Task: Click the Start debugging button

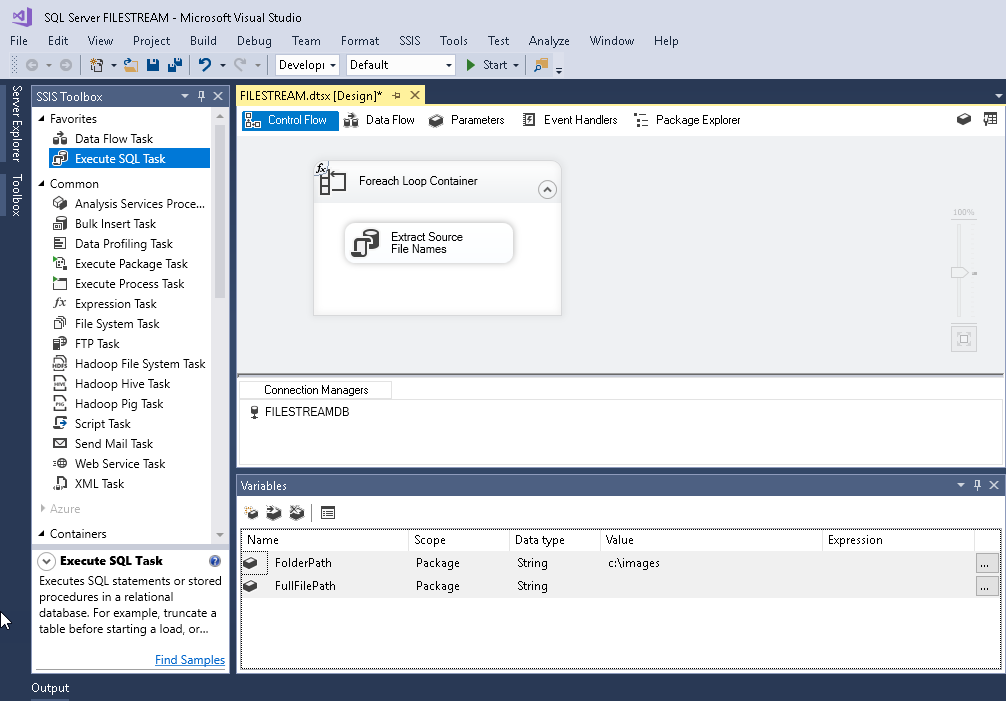Action: click(486, 65)
